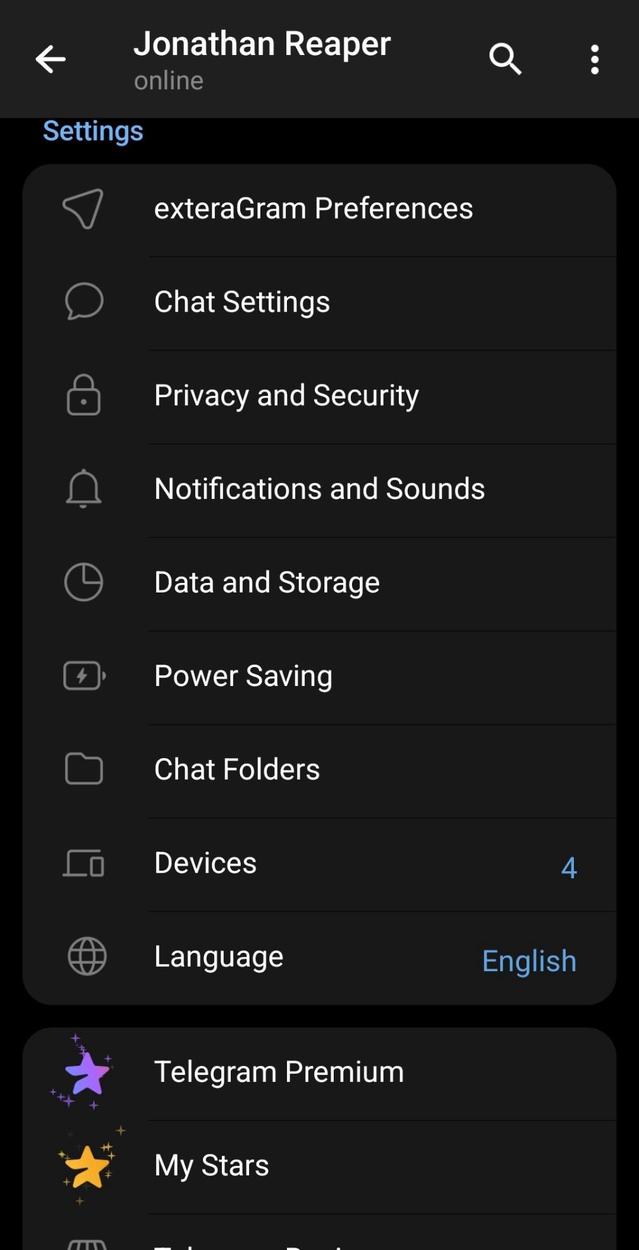Open exteraGram Preferences via paper plane icon
Image resolution: width=639 pixels, height=1250 pixels.
tap(84, 208)
